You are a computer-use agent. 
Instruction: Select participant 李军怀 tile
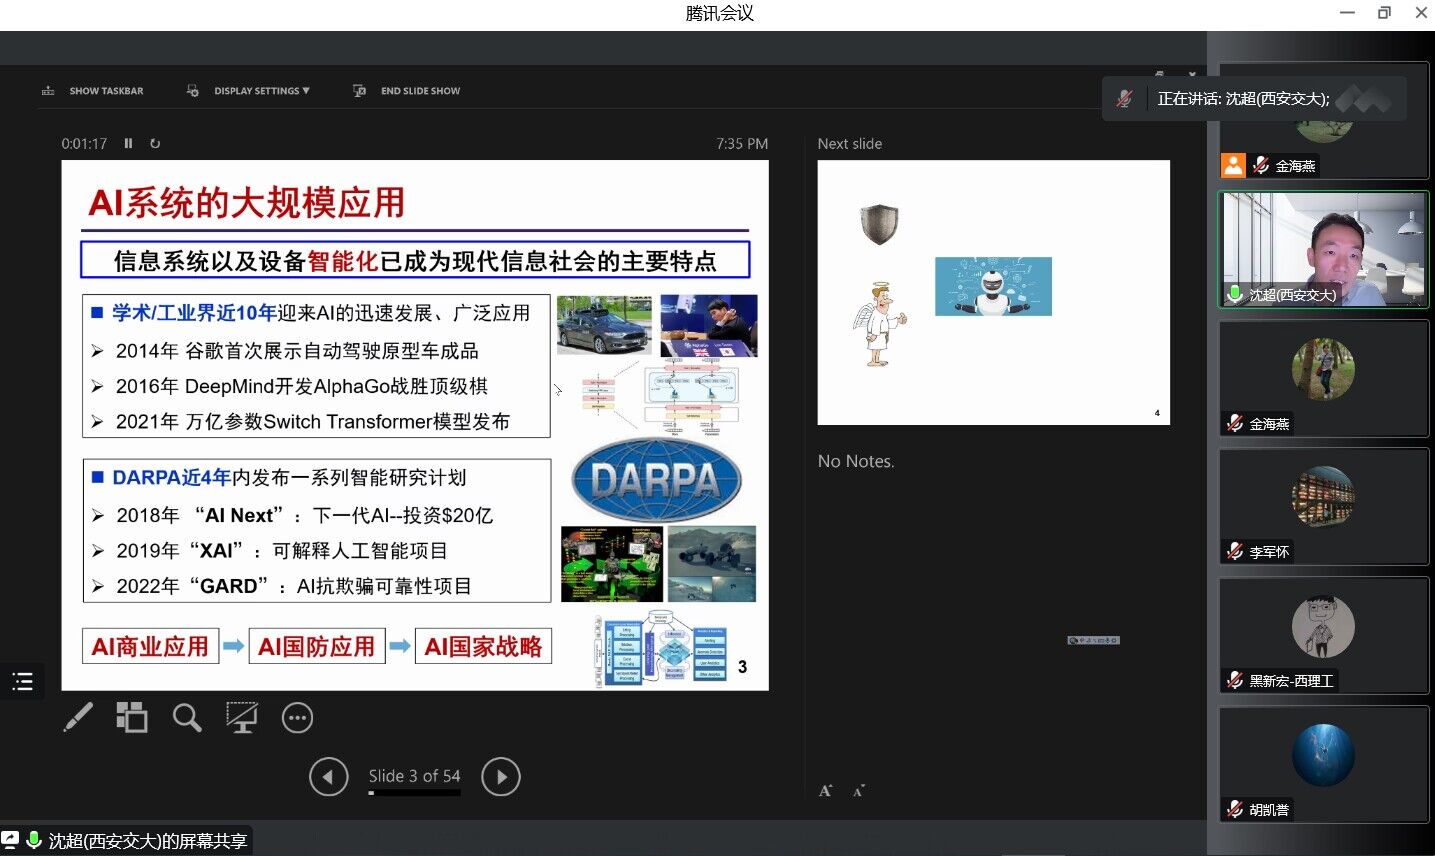coord(1322,506)
